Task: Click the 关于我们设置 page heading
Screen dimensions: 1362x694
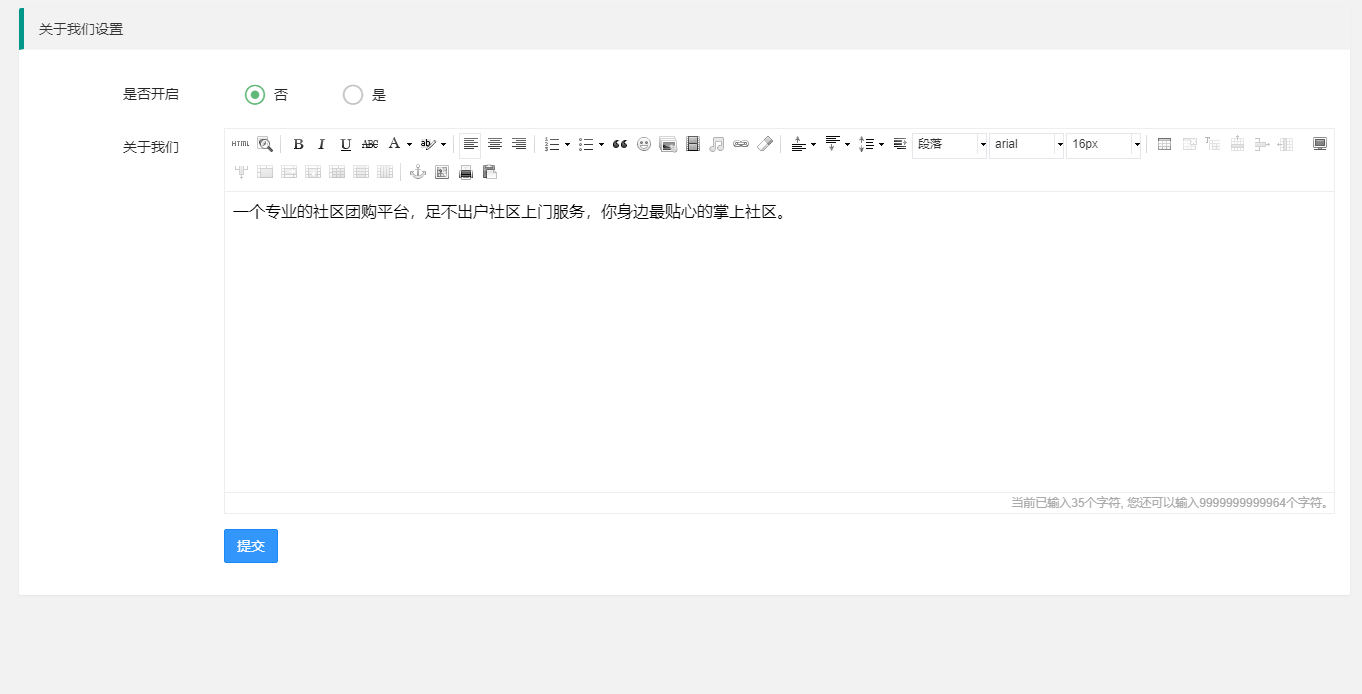Action: (81, 29)
